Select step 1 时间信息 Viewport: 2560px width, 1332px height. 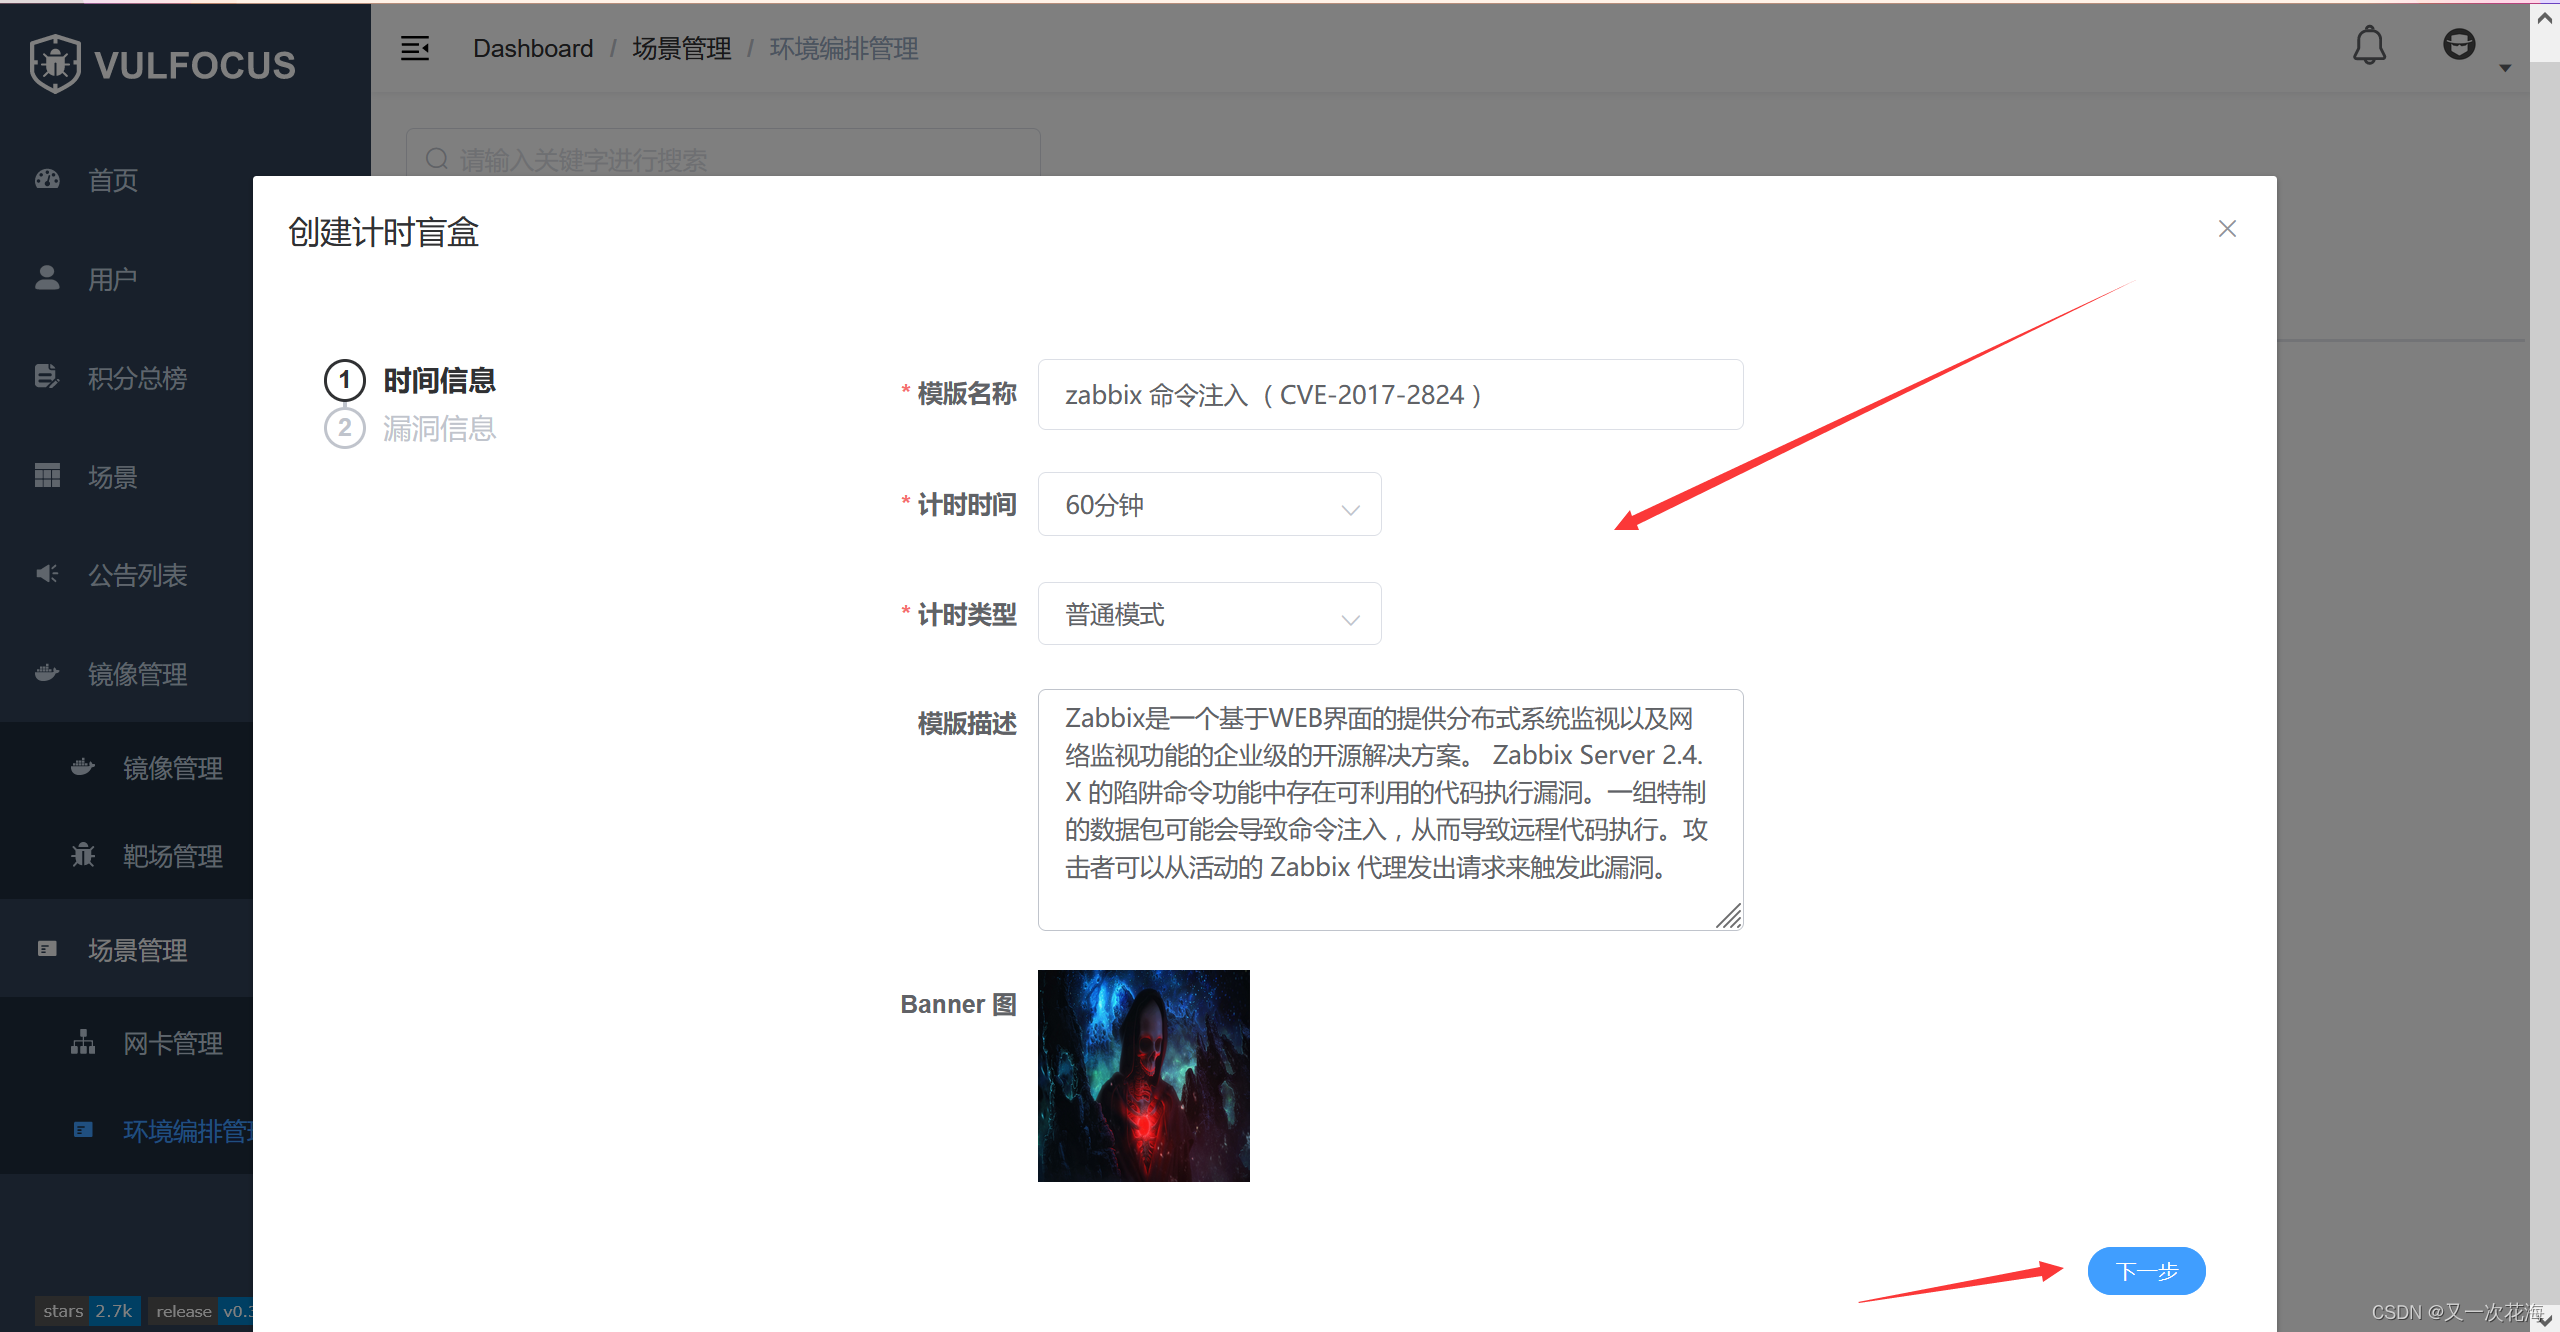(x=411, y=380)
